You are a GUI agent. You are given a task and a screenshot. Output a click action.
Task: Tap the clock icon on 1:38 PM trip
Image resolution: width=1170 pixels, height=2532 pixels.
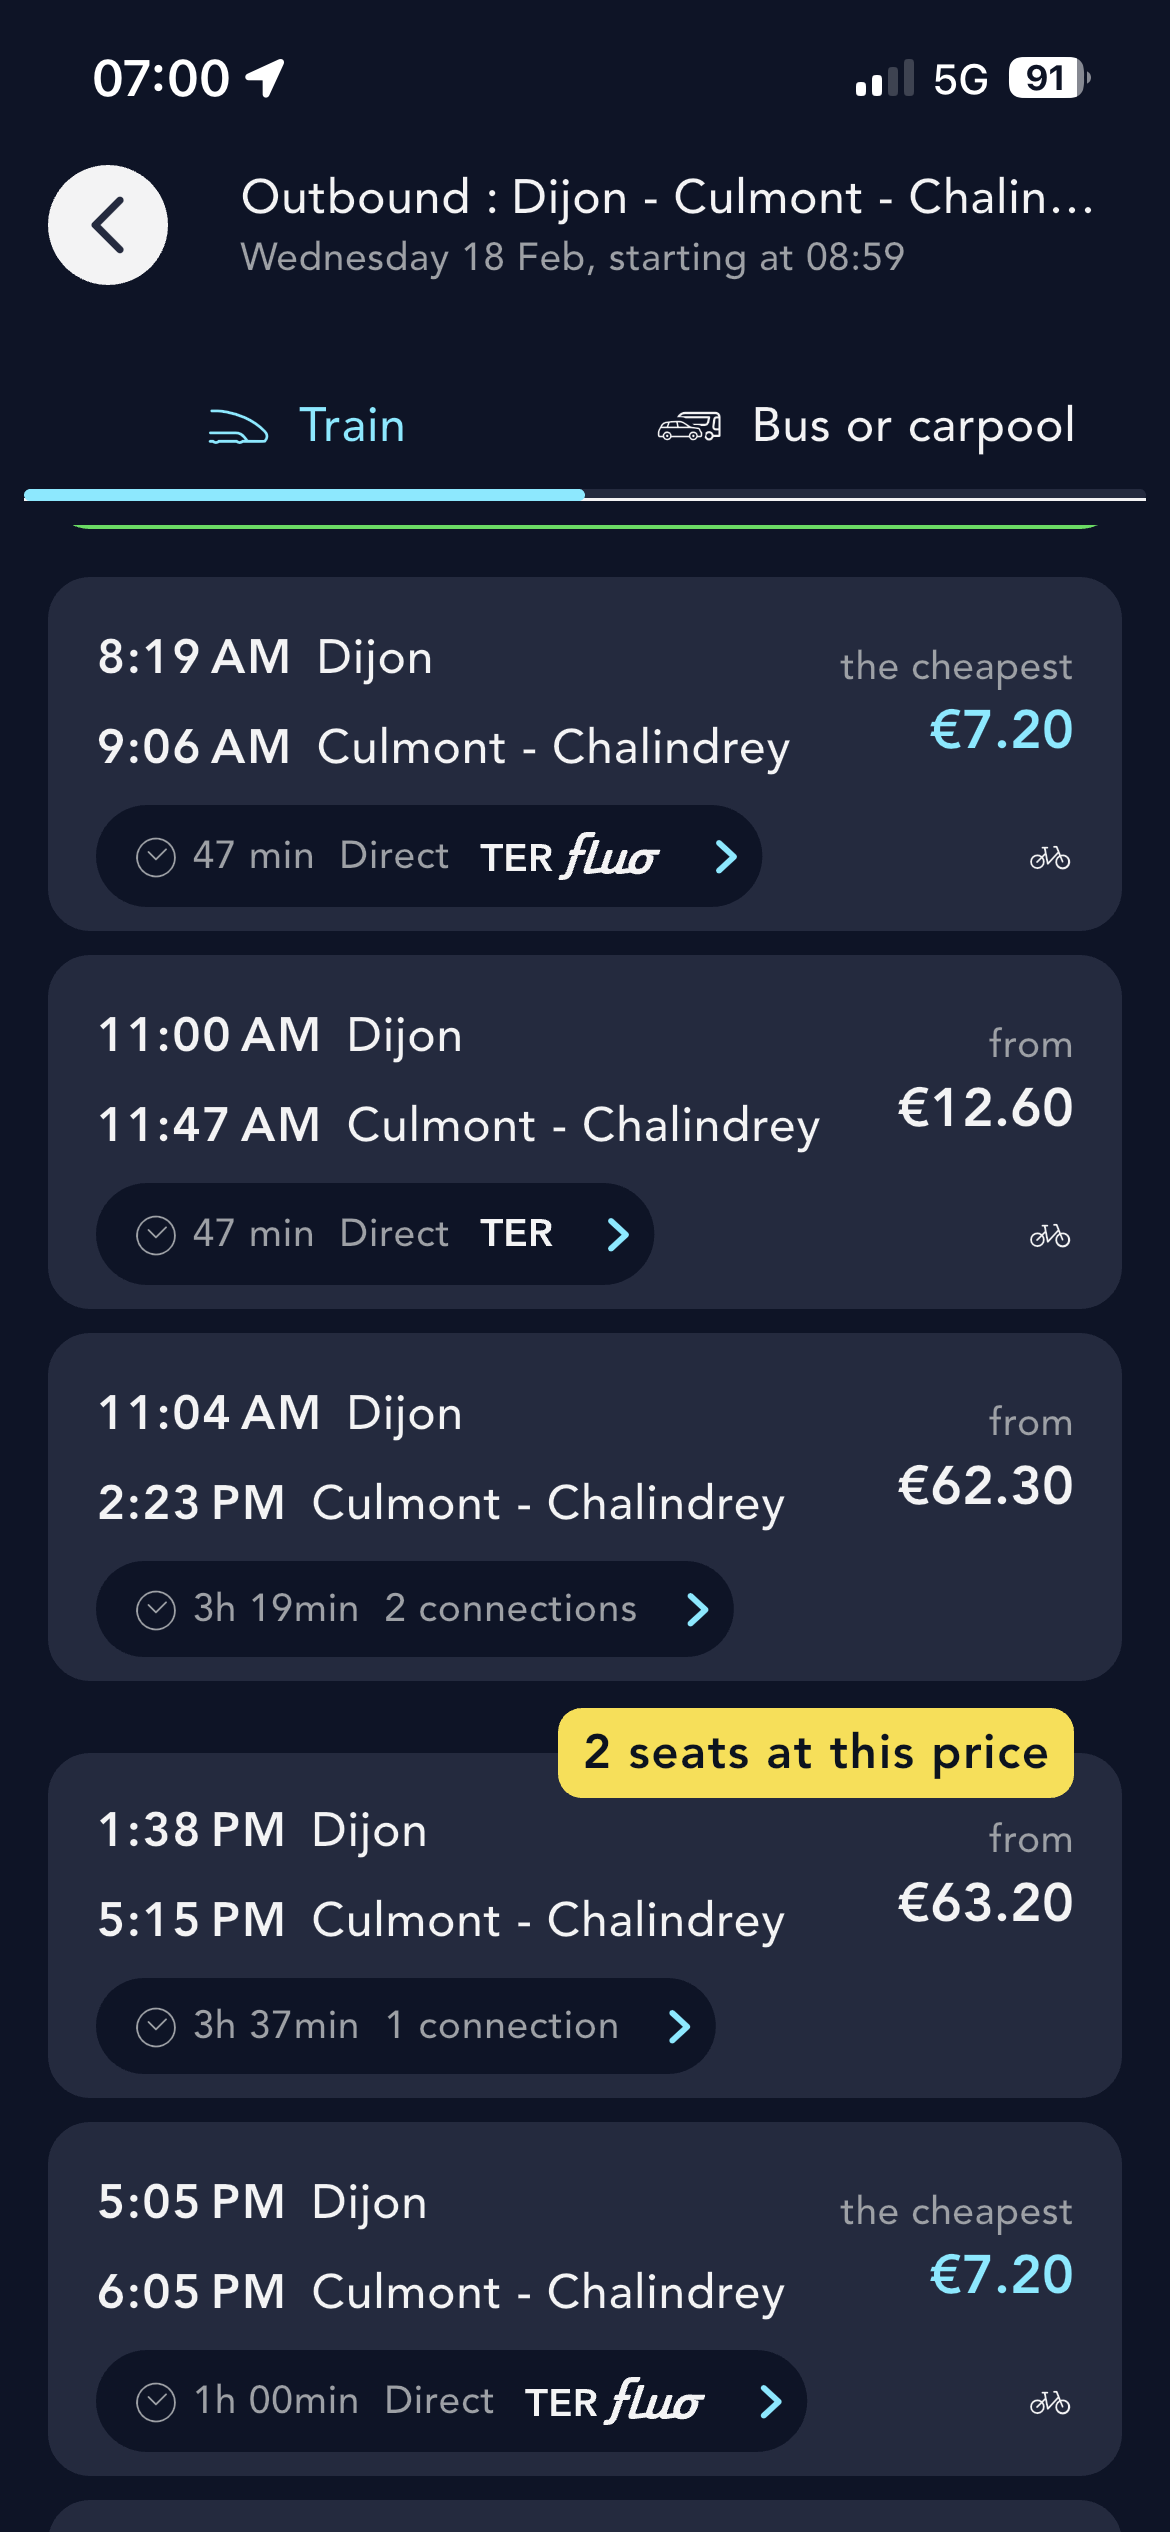156,2026
